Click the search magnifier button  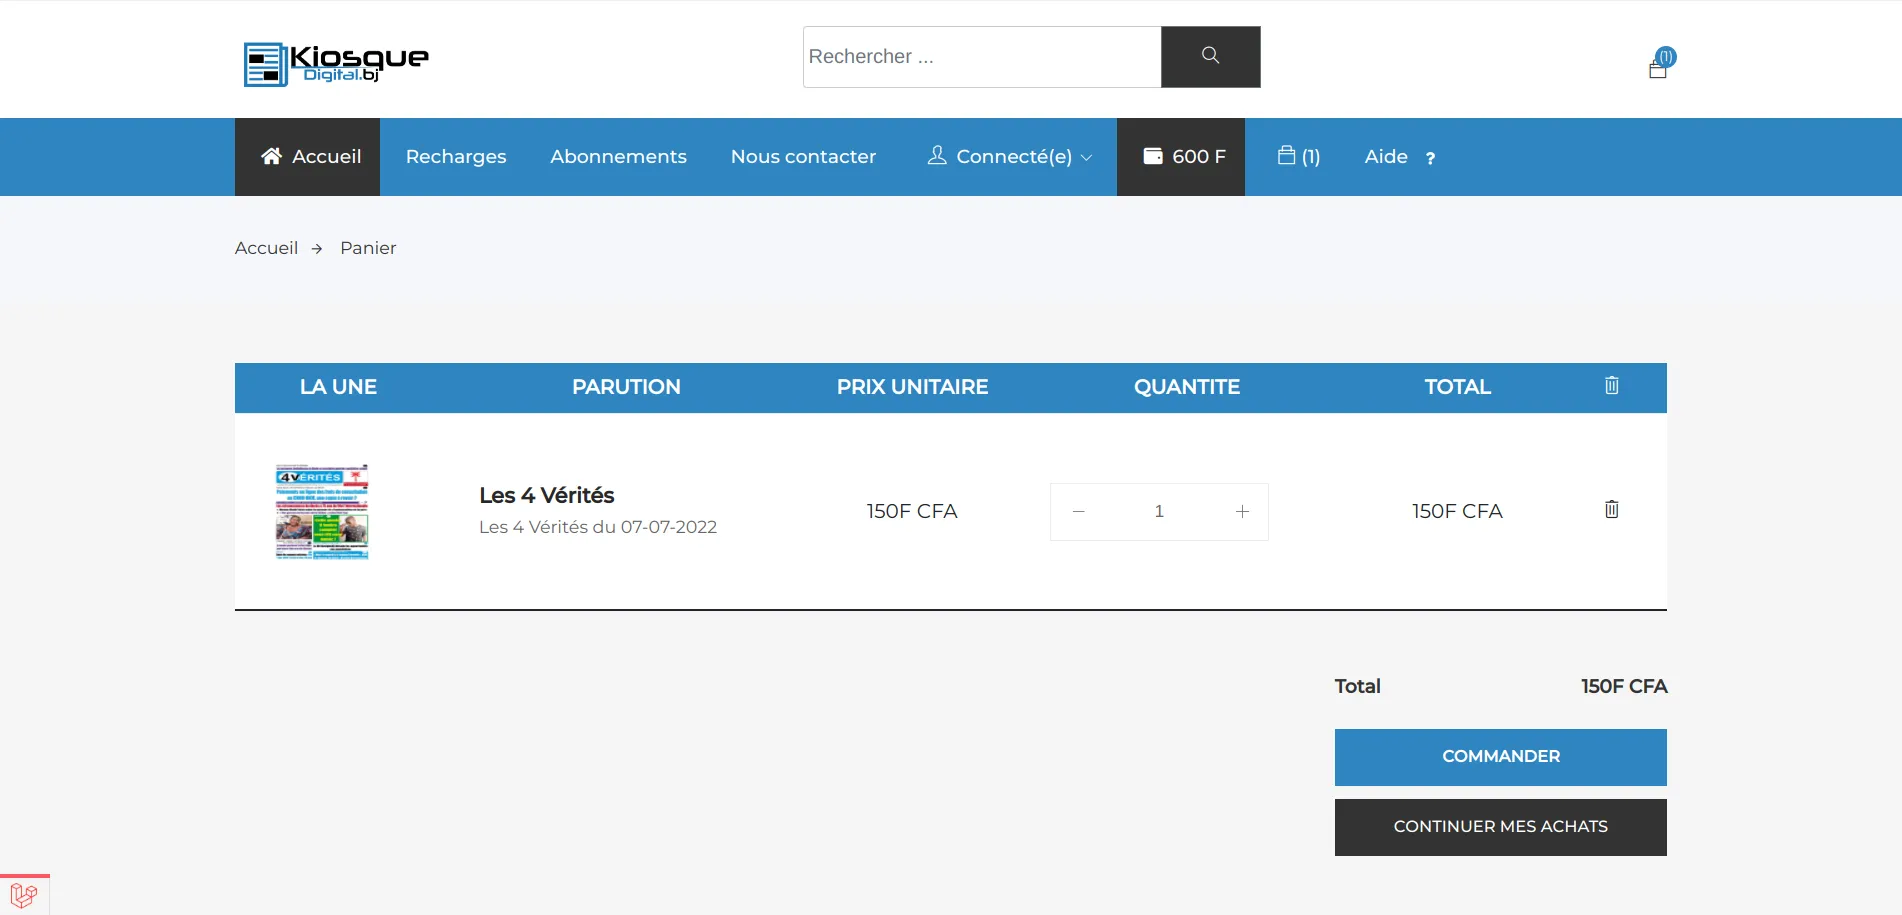coord(1210,57)
